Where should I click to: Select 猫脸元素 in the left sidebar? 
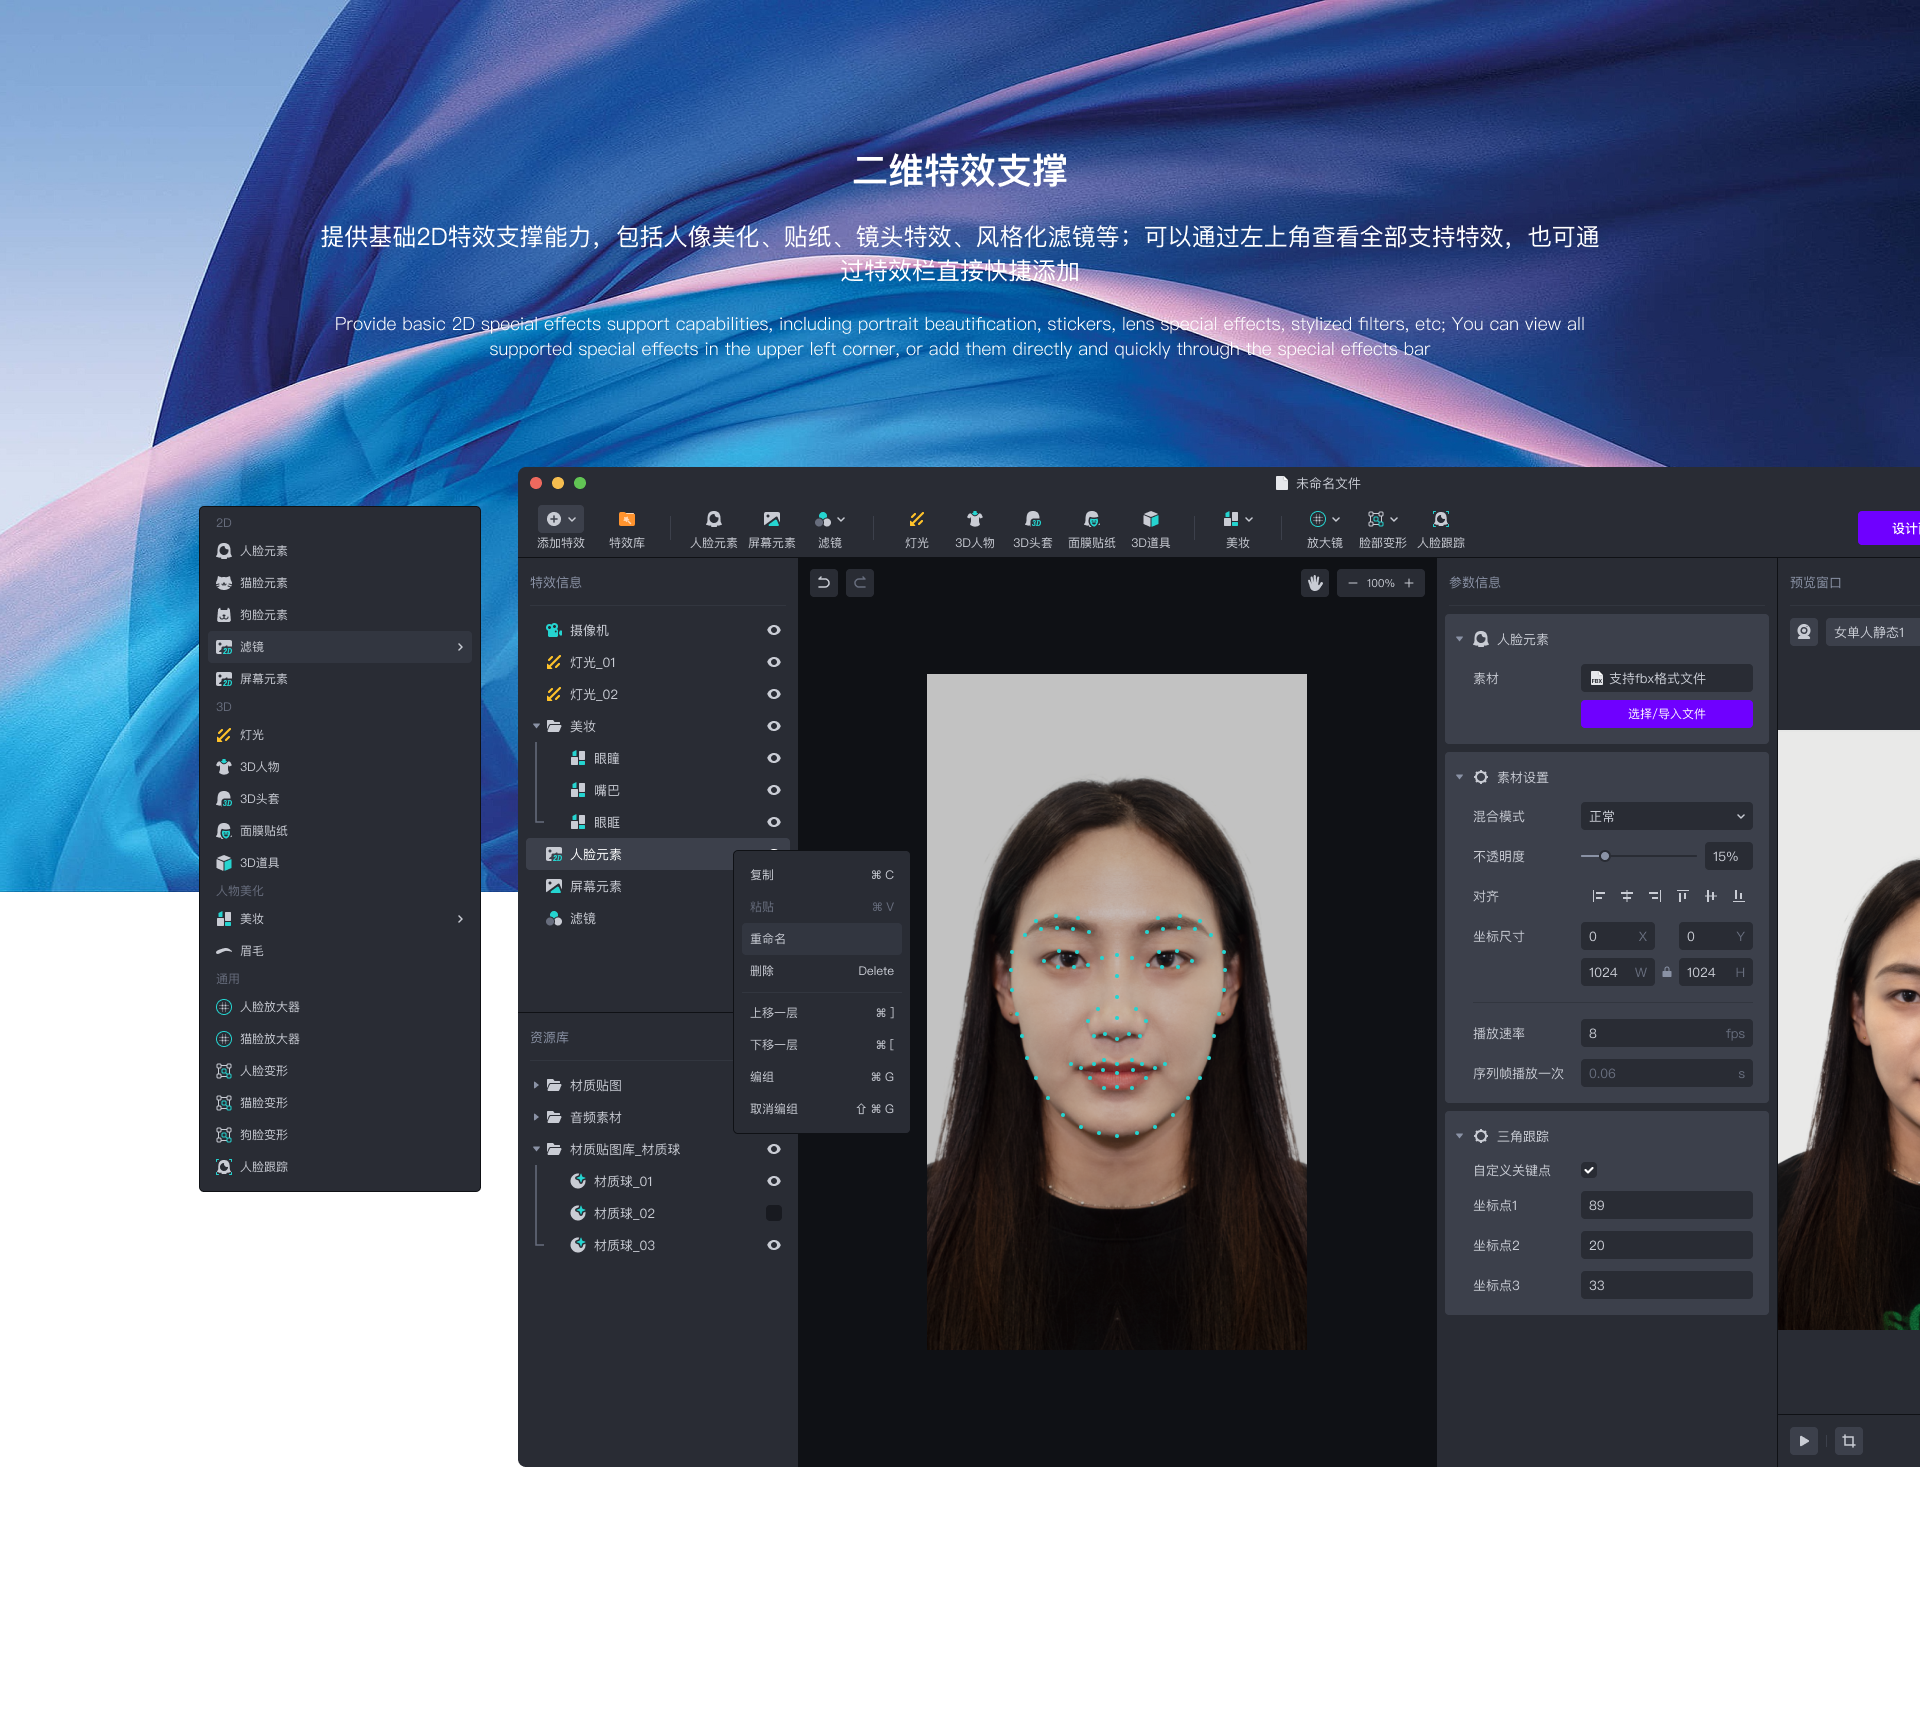click(264, 582)
